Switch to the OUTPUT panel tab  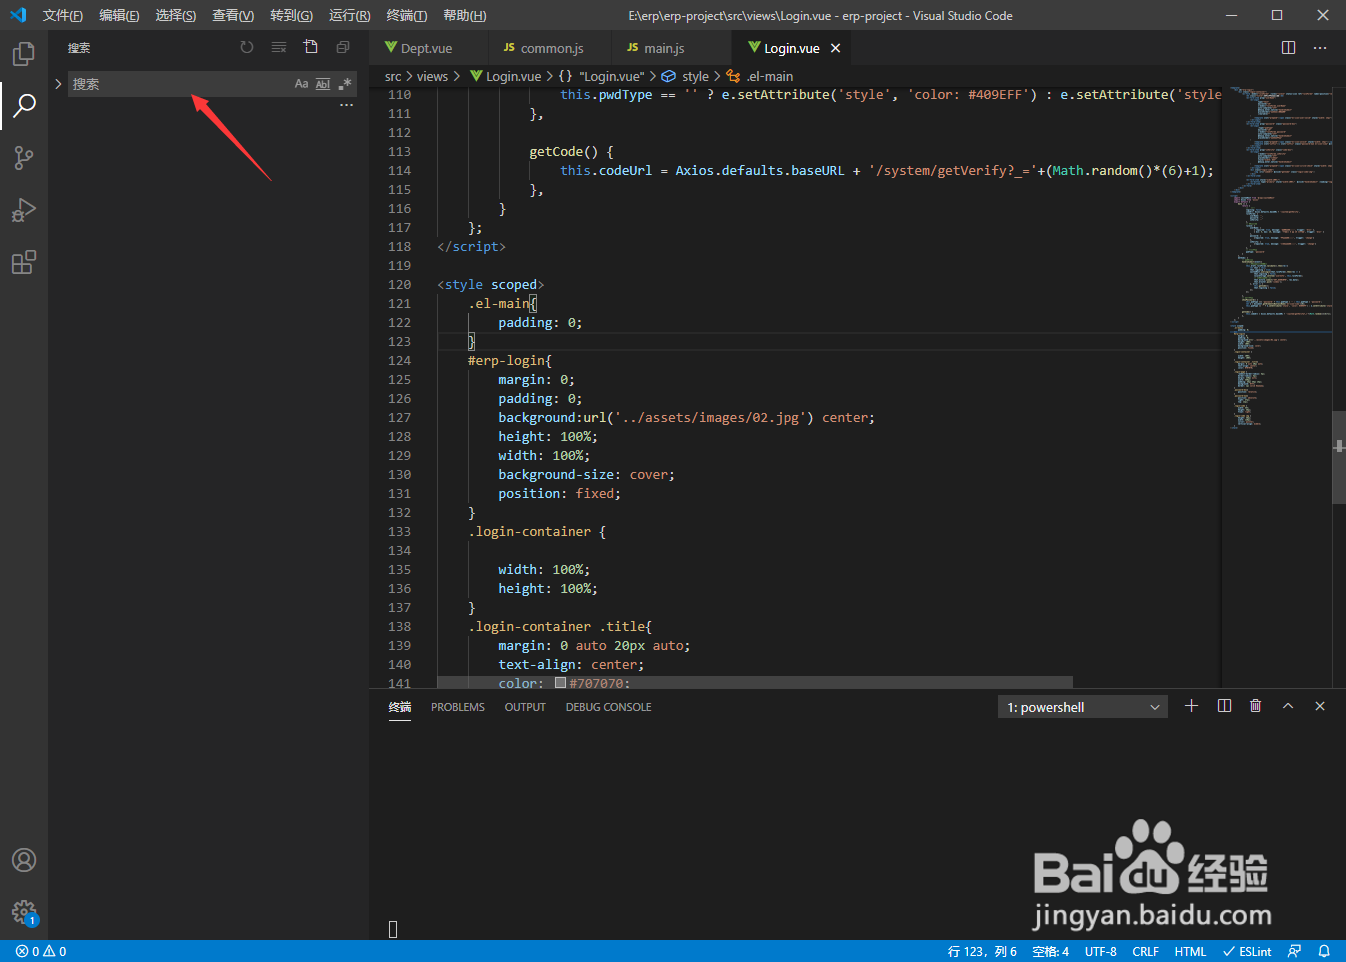525,707
